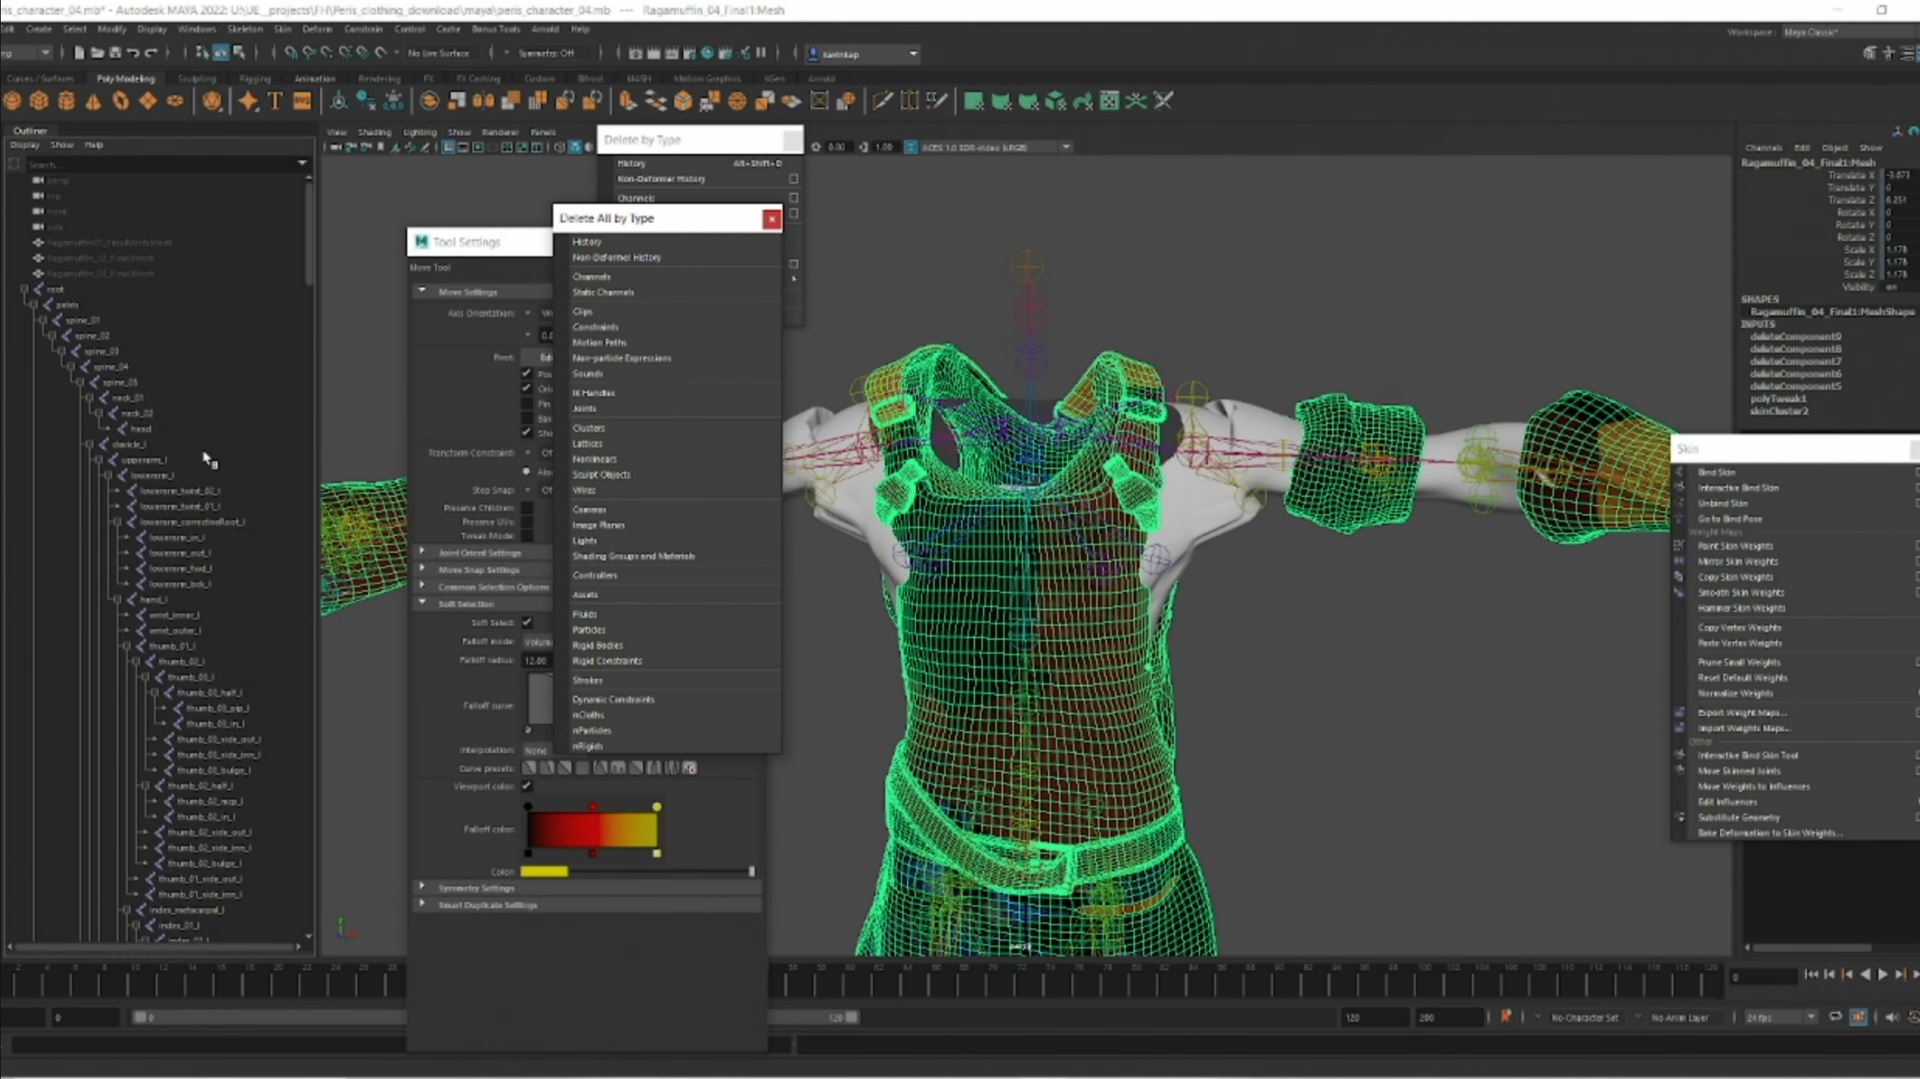Select hand_l joint in the Outliner
Image resolution: width=1920 pixels, height=1079 pixels.
click(153, 599)
